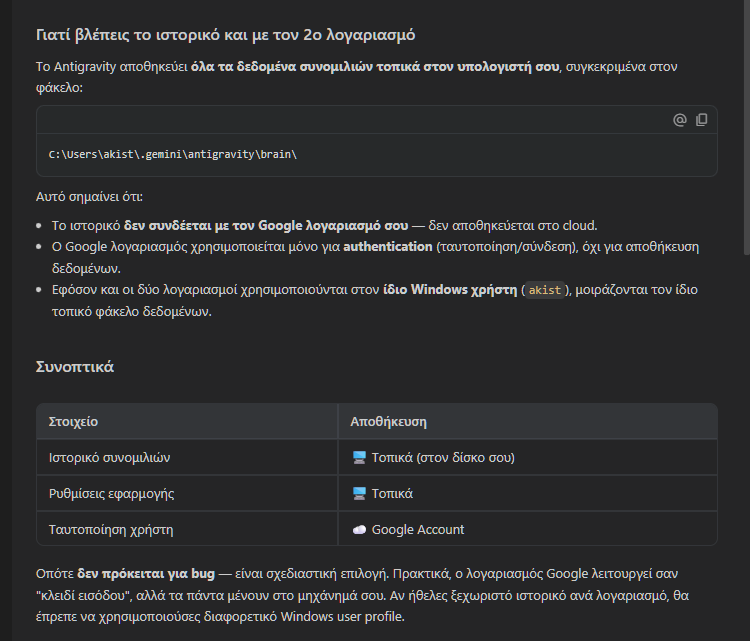The image size is (750, 641).
Task: Click the 'akist' inline code tag
Action: pyautogui.click(x=545, y=290)
